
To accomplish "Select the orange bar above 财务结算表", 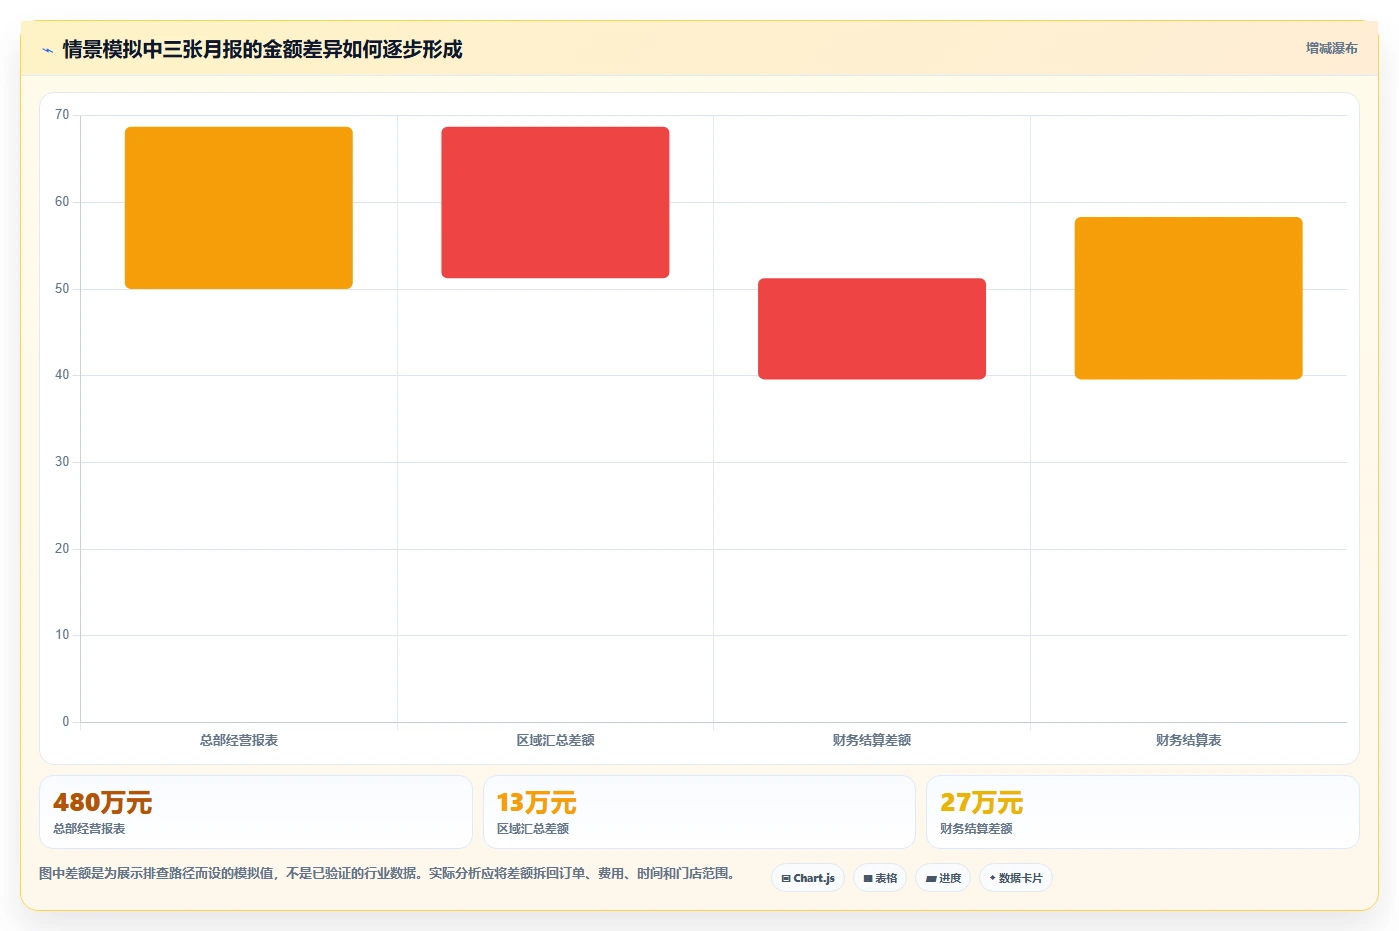I will tap(1188, 298).
